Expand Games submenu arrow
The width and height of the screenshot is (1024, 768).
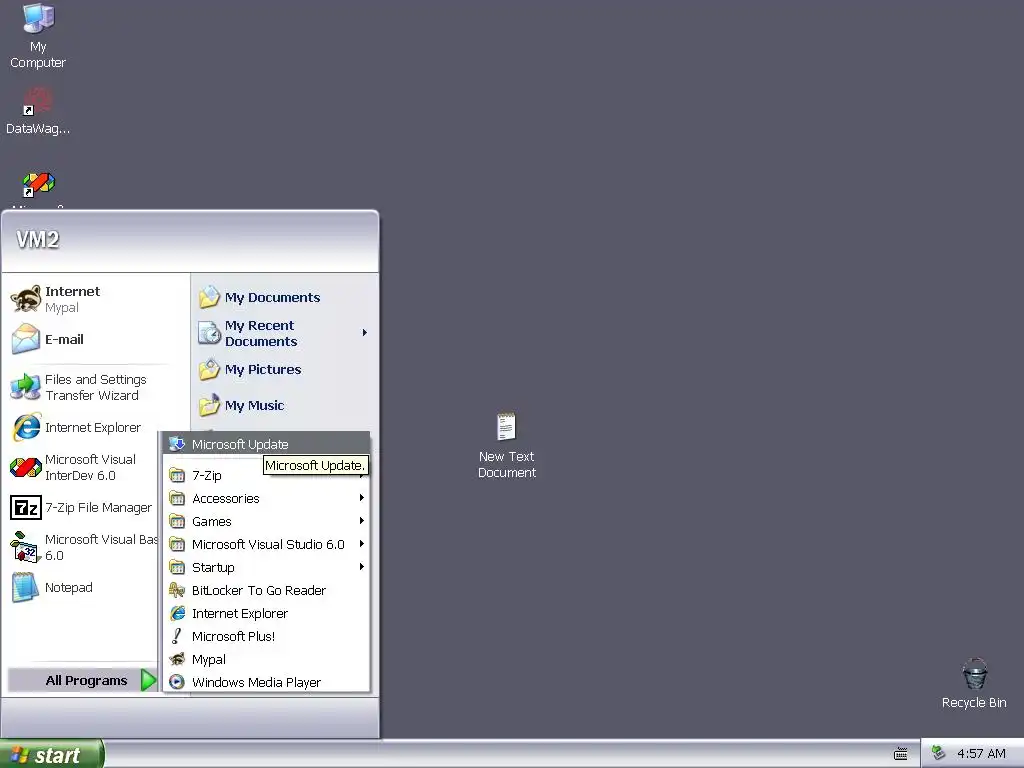(x=361, y=520)
